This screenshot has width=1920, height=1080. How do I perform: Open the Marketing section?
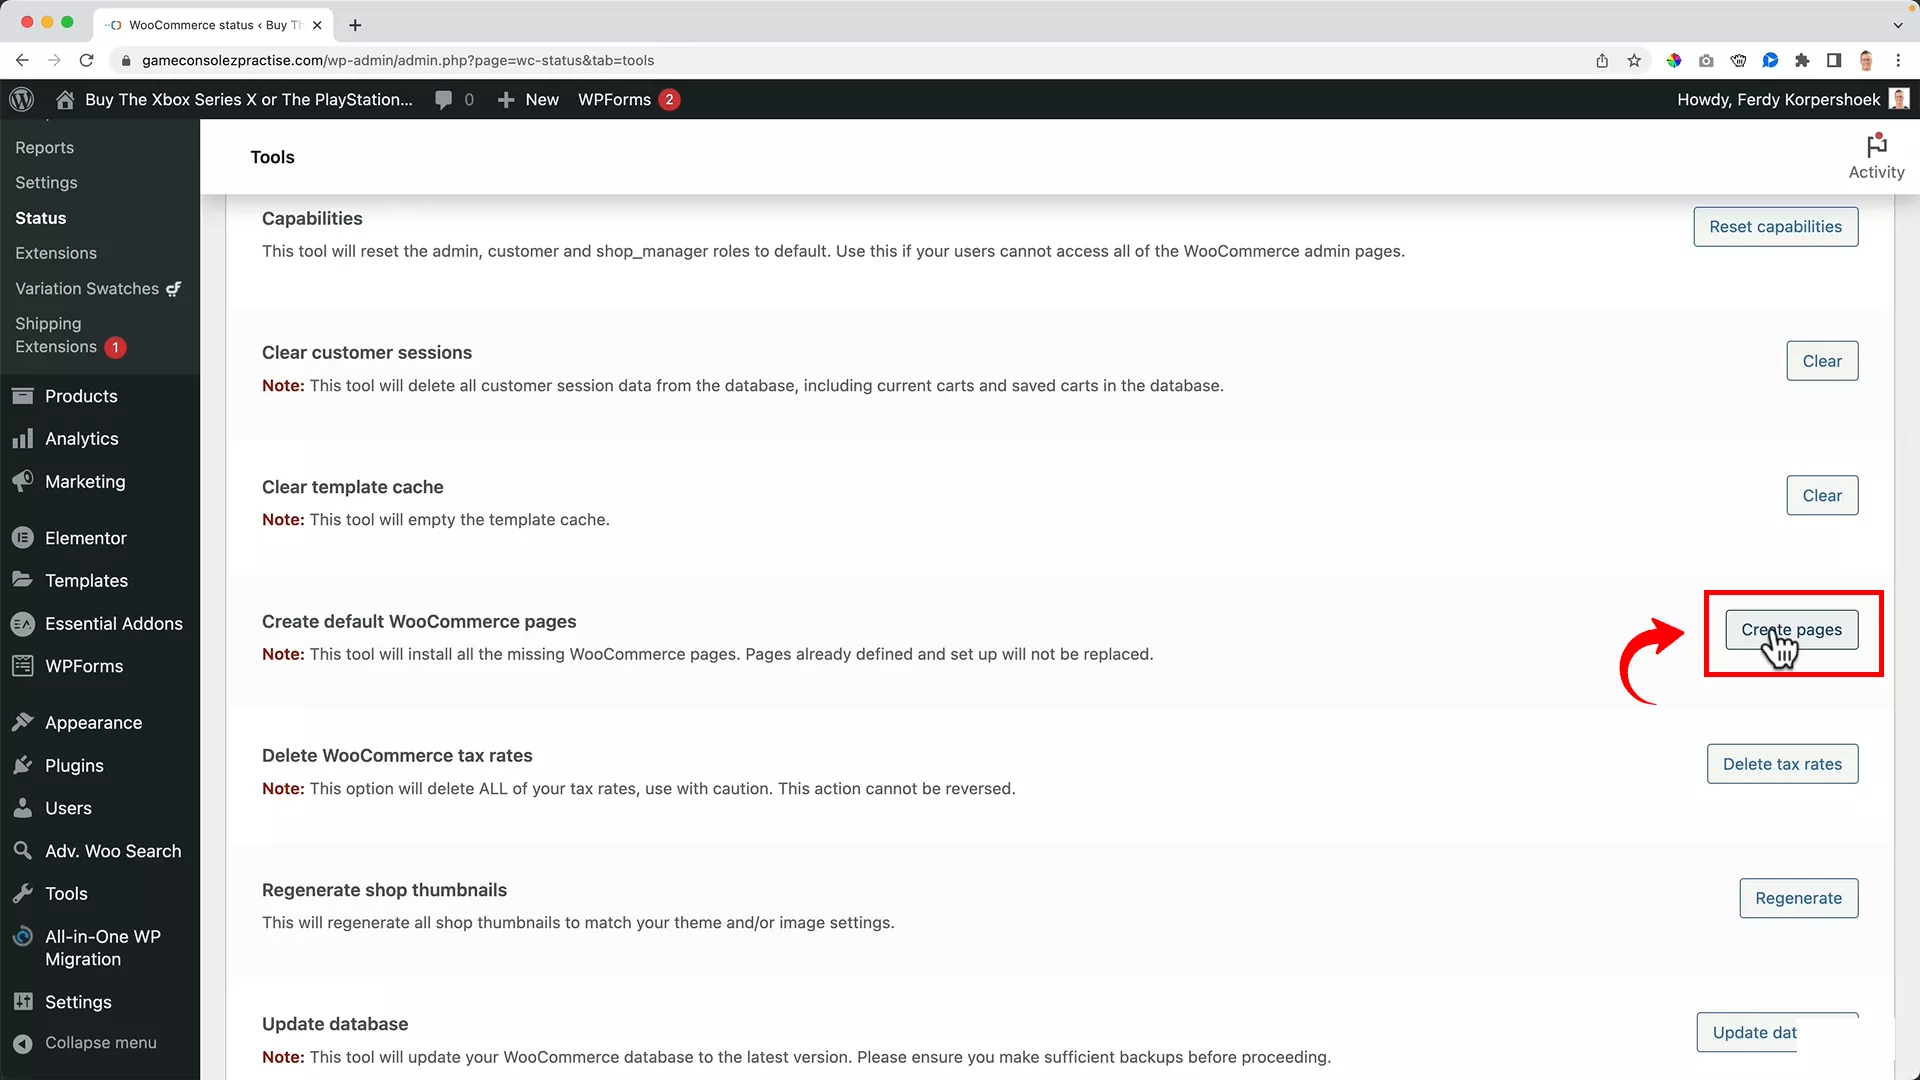tap(85, 481)
